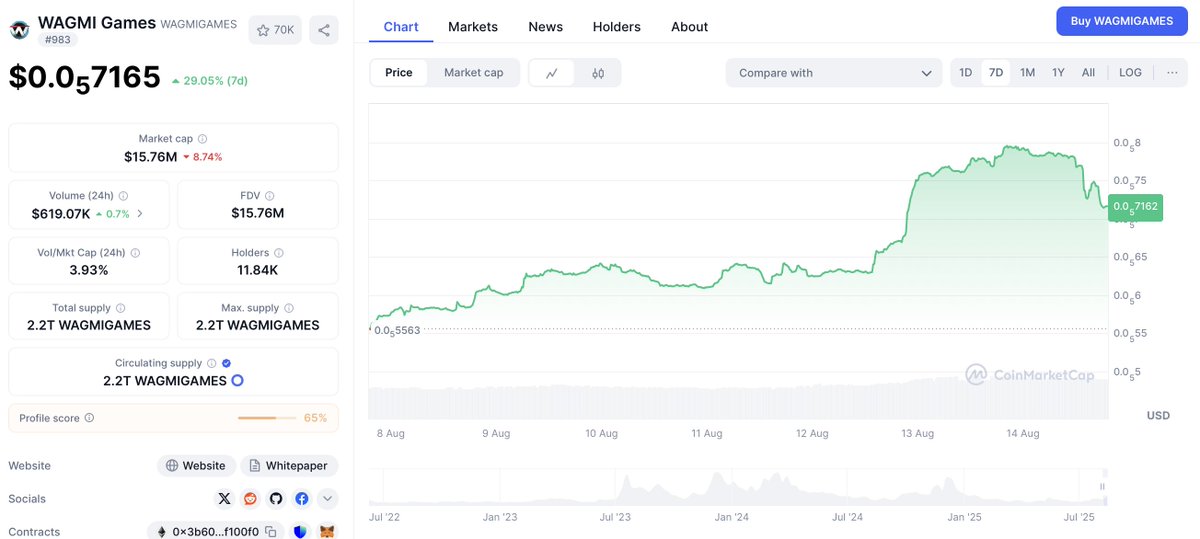Screen dimensions: 1200x539
Task: Open the Markets tab
Action: (x=473, y=27)
